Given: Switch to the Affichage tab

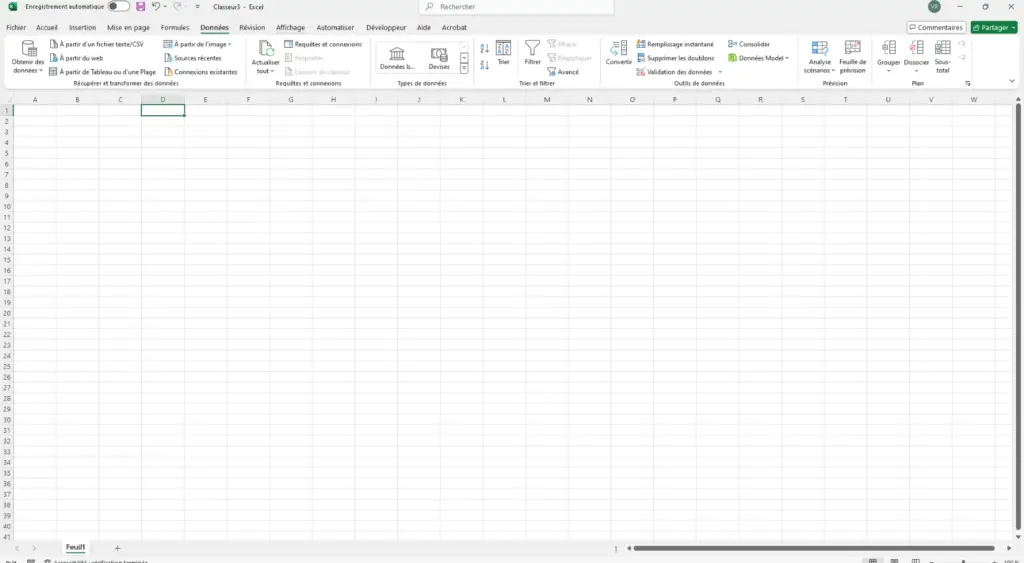Looking at the screenshot, I should click(x=291, y=27).
